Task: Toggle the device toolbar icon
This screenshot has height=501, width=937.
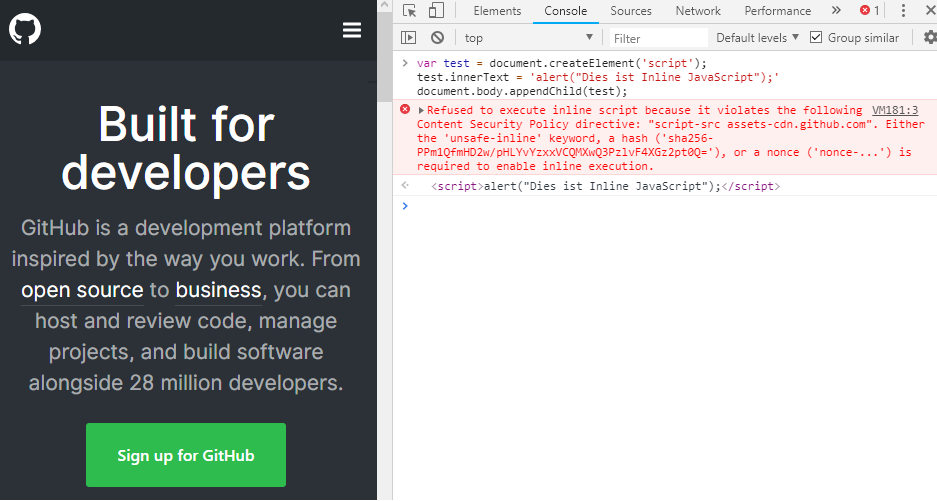Action: coord(436,11)
